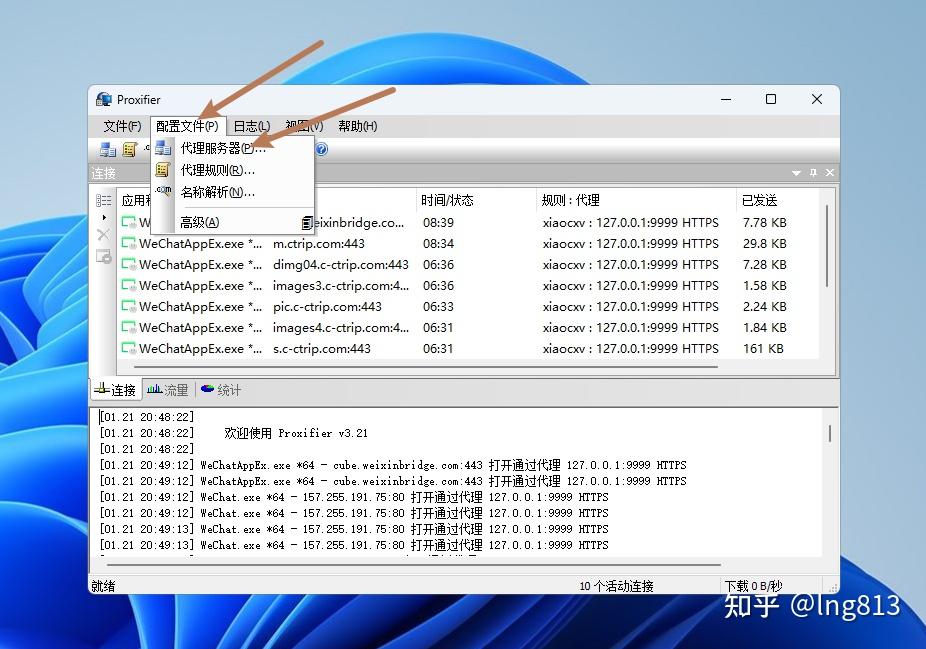
Task: Expand the 高级(A) submenu
Action: [x=233, y=223]
